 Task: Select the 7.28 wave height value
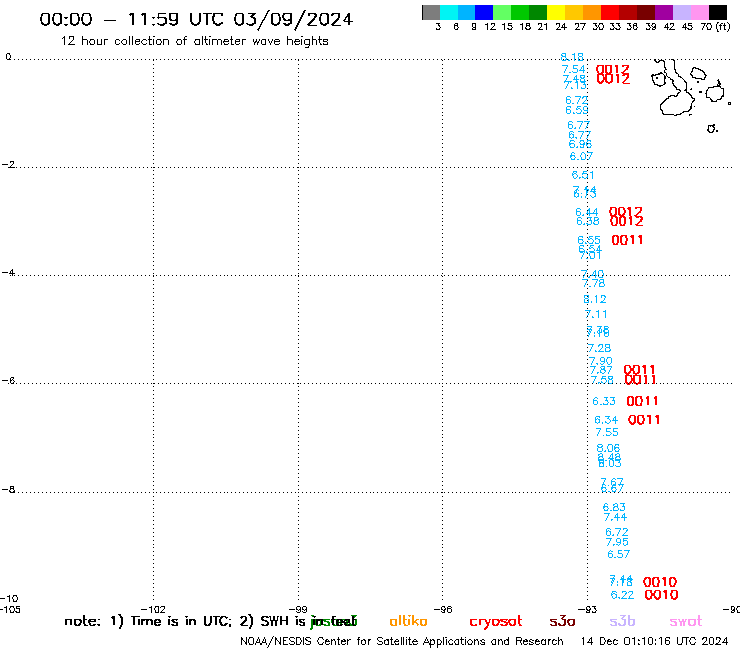[599, 348]
